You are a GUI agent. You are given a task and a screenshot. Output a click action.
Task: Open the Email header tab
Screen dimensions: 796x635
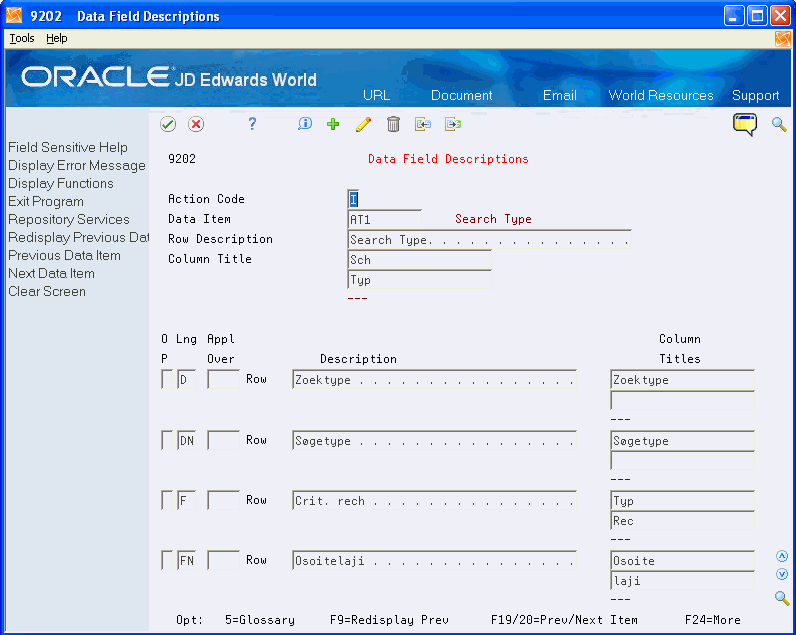coord(559,95)
